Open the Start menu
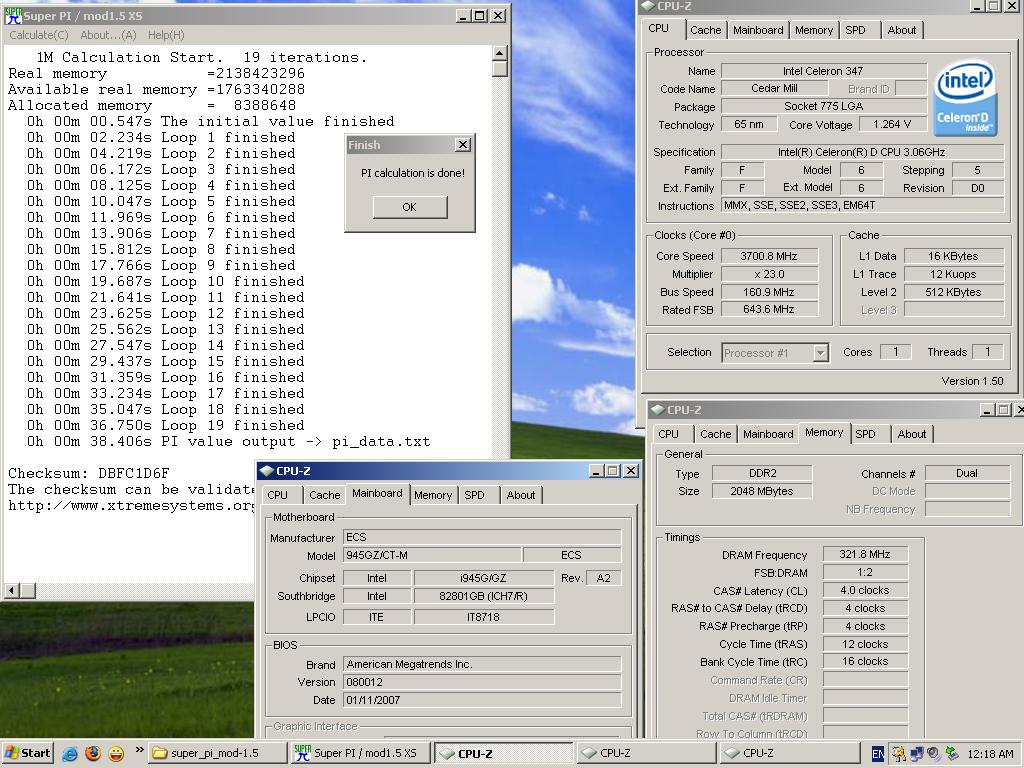The image size is (1024, 768). pyautogui.click(x=27, y=753)
